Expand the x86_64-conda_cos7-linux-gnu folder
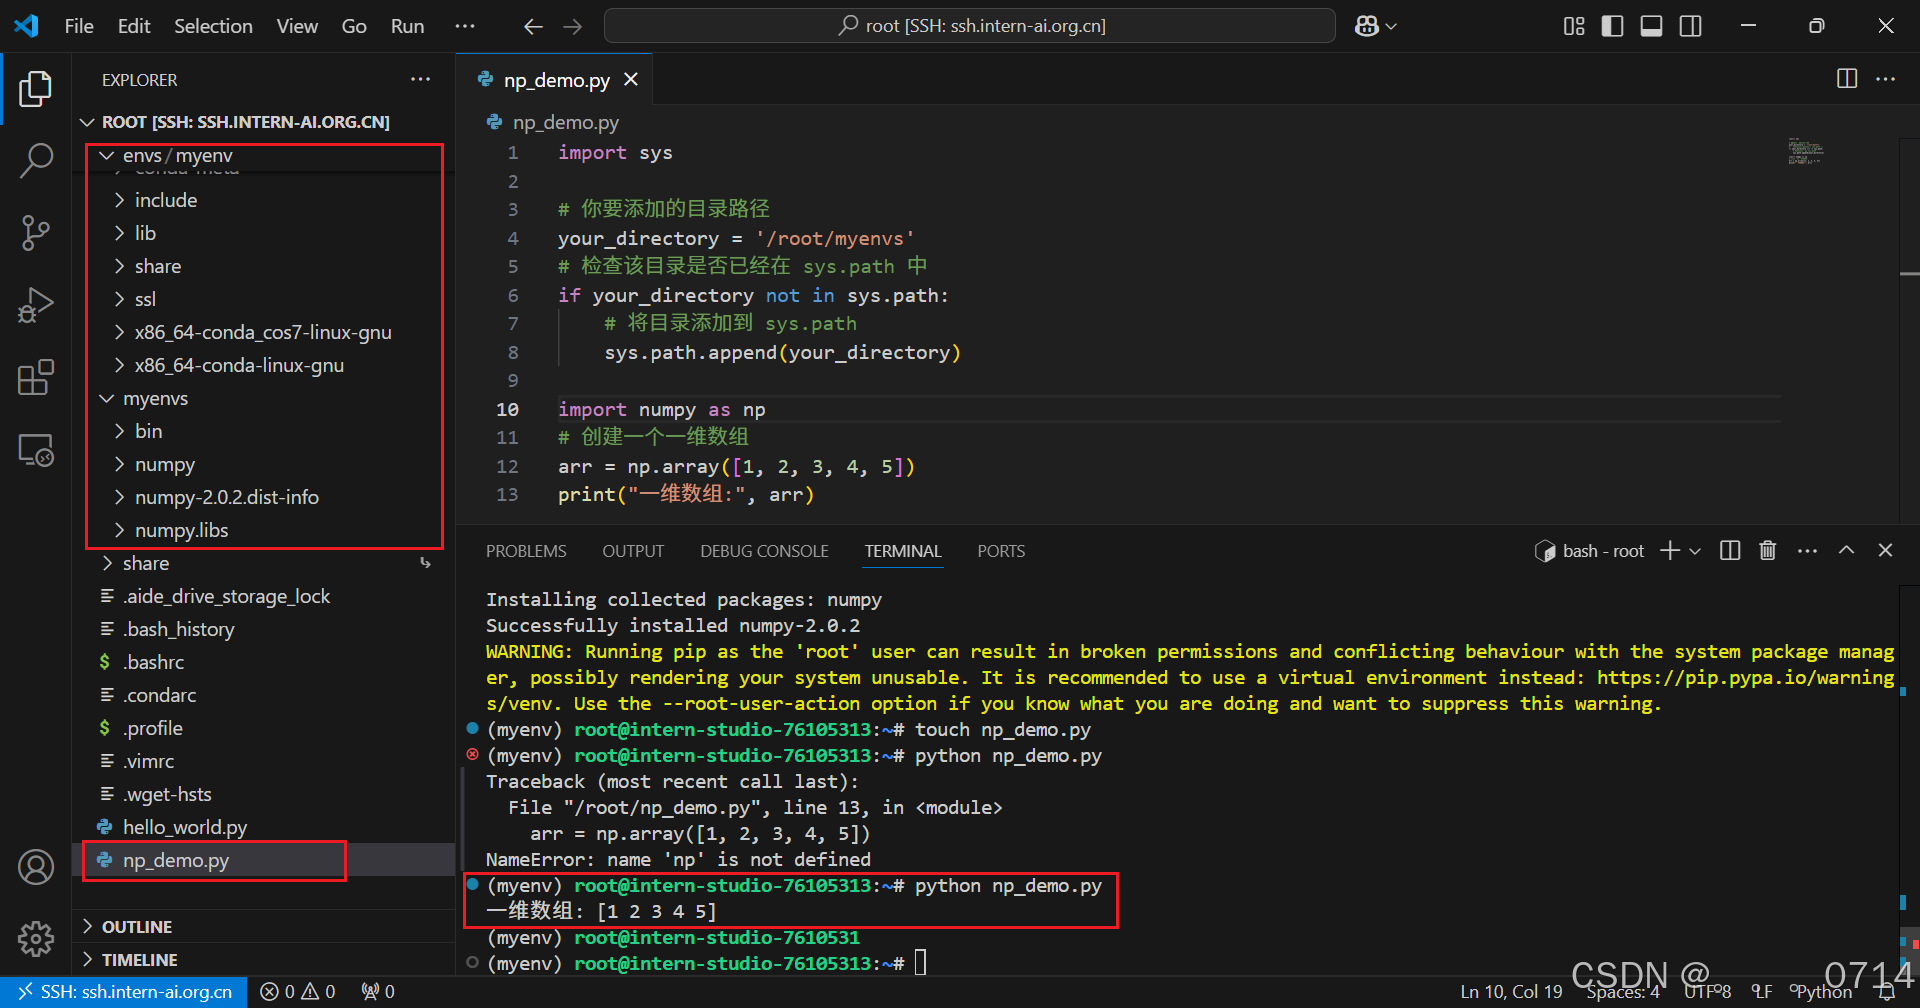1920x1008 pixels. pos(266,332)
